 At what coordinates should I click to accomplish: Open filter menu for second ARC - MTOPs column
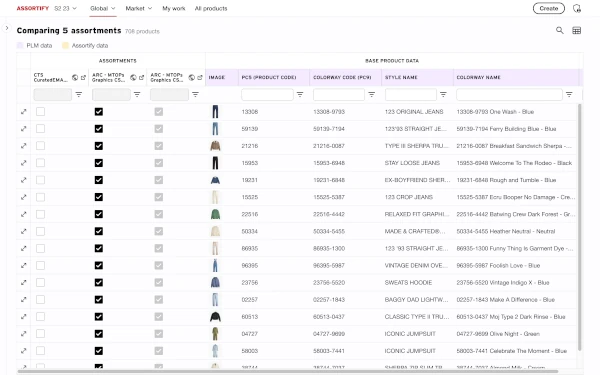coord(195,95)
